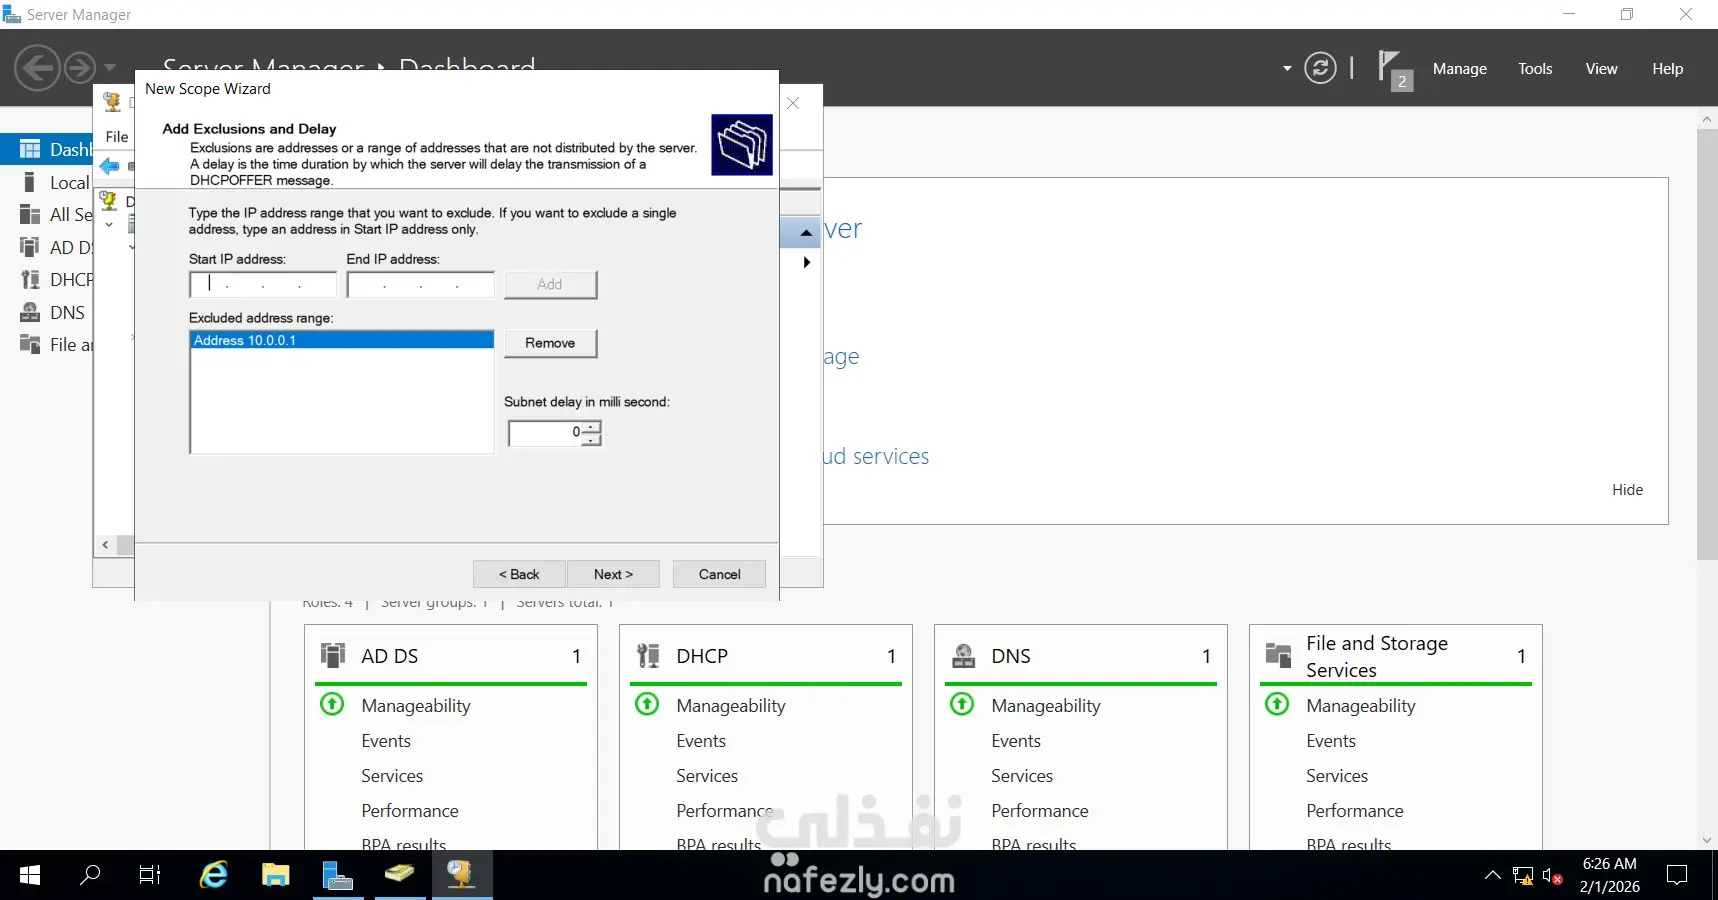The width and height of the screenshot is (1718, 900).
Task: Select the Dashboard icon in the sidebar
Action: (30, 149)
